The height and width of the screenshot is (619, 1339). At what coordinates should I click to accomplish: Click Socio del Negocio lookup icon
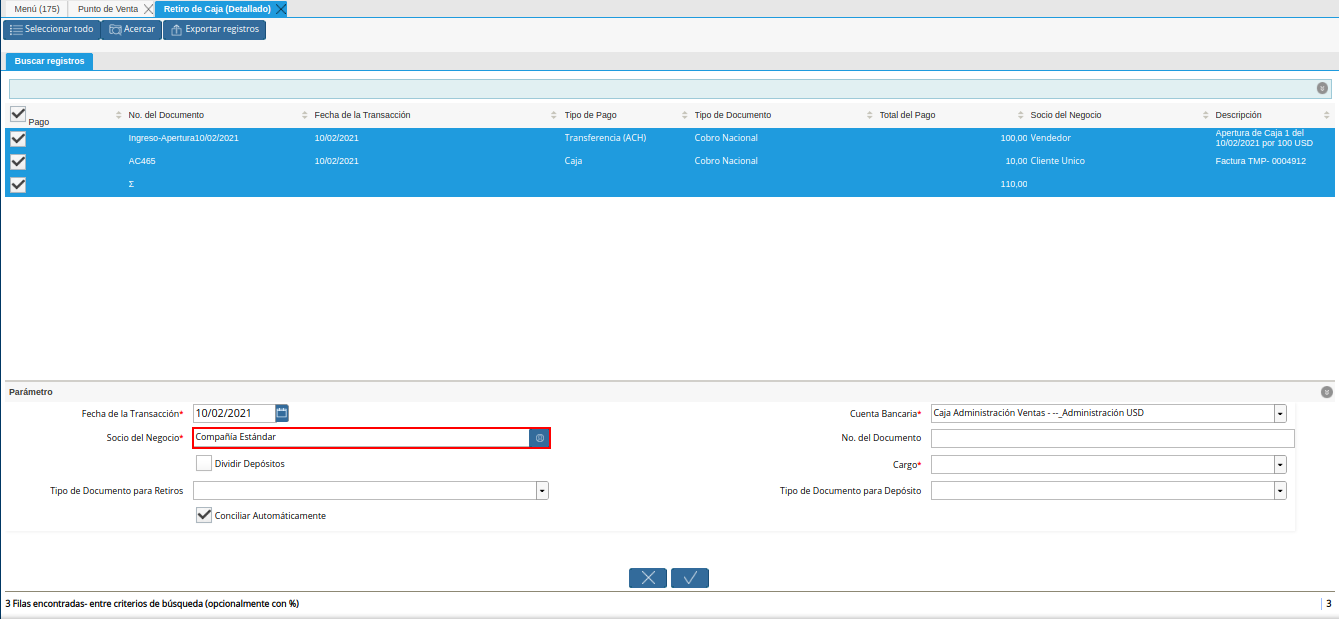tap(539, 438)
